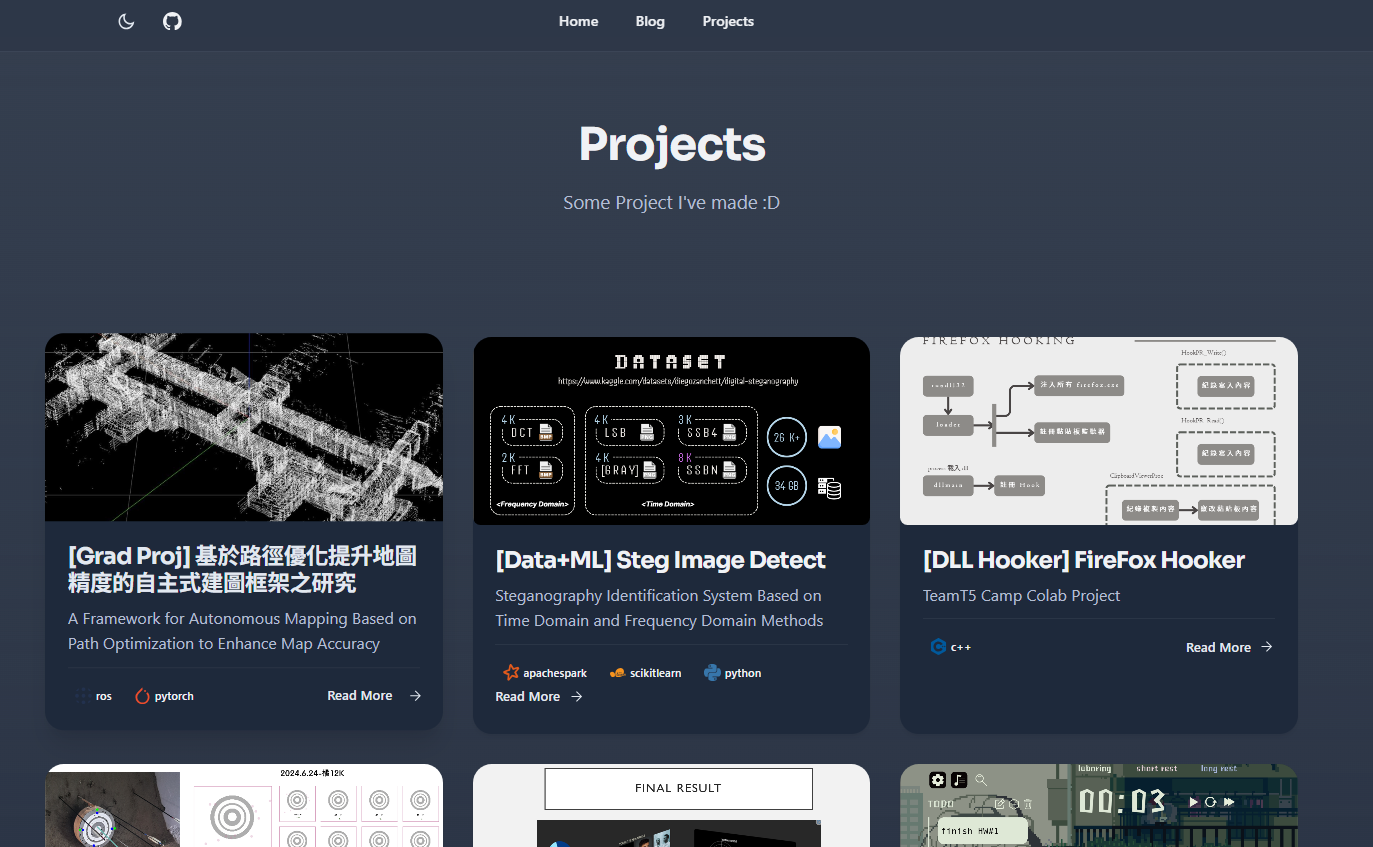Click Read More on the Steg Image card
The image size is (1373, 847).
[x=527, y=697]
